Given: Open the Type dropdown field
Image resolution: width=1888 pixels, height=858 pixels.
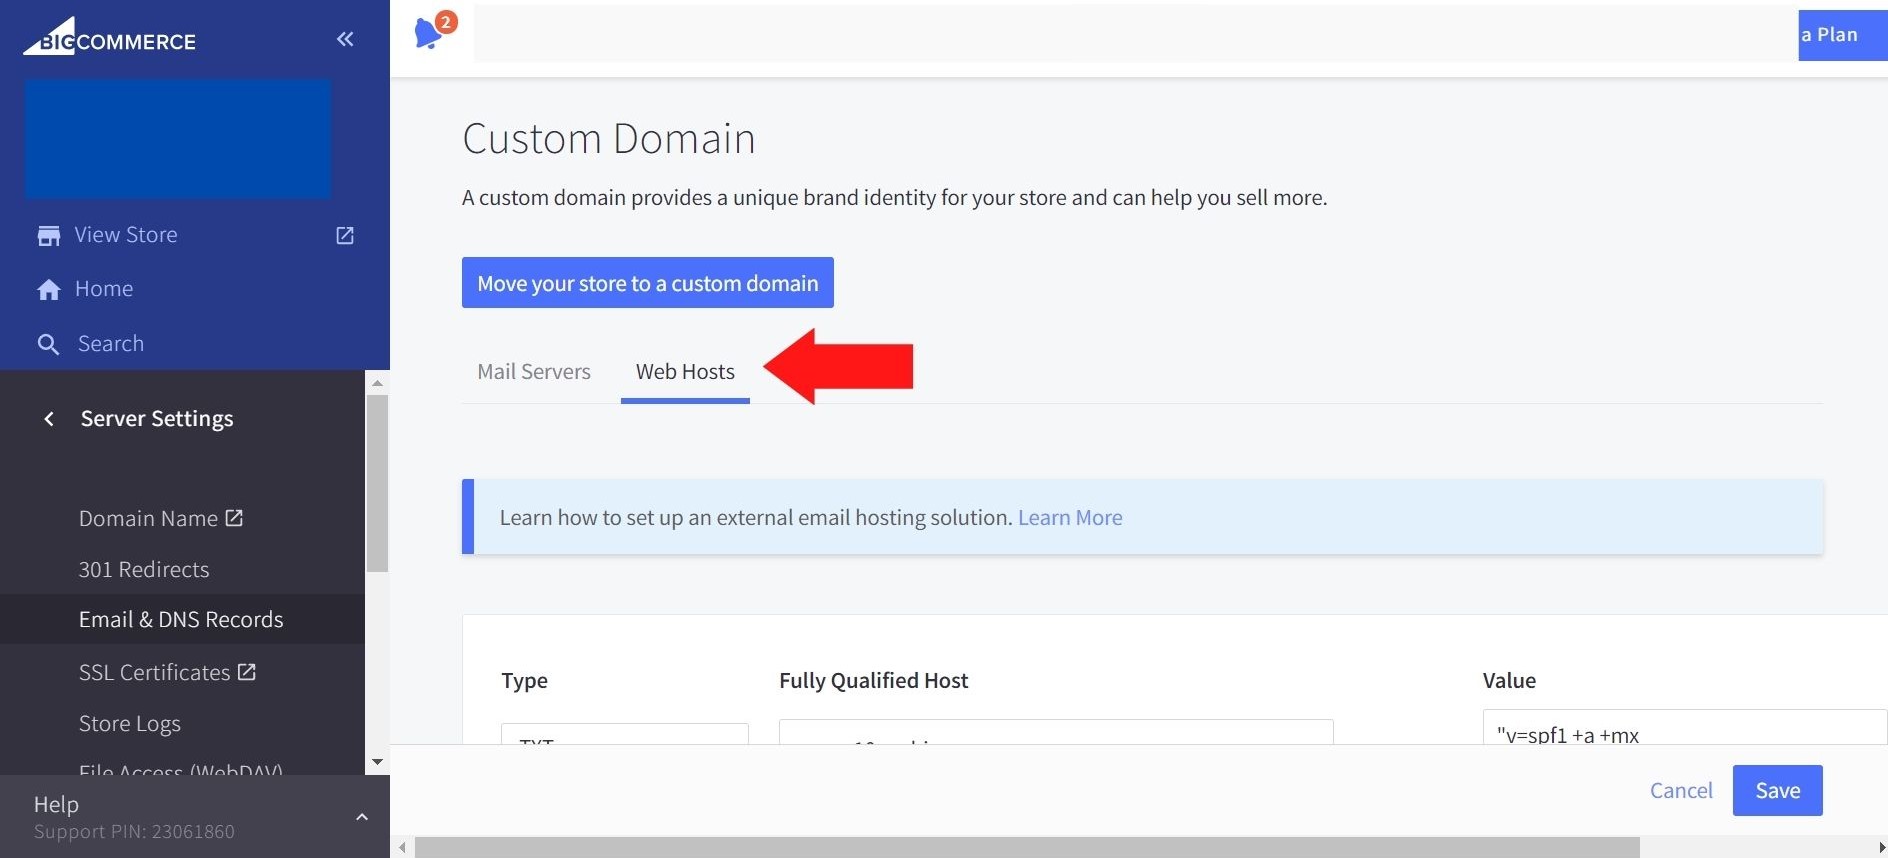Looking at the screenshot, I should pos(624,733).
